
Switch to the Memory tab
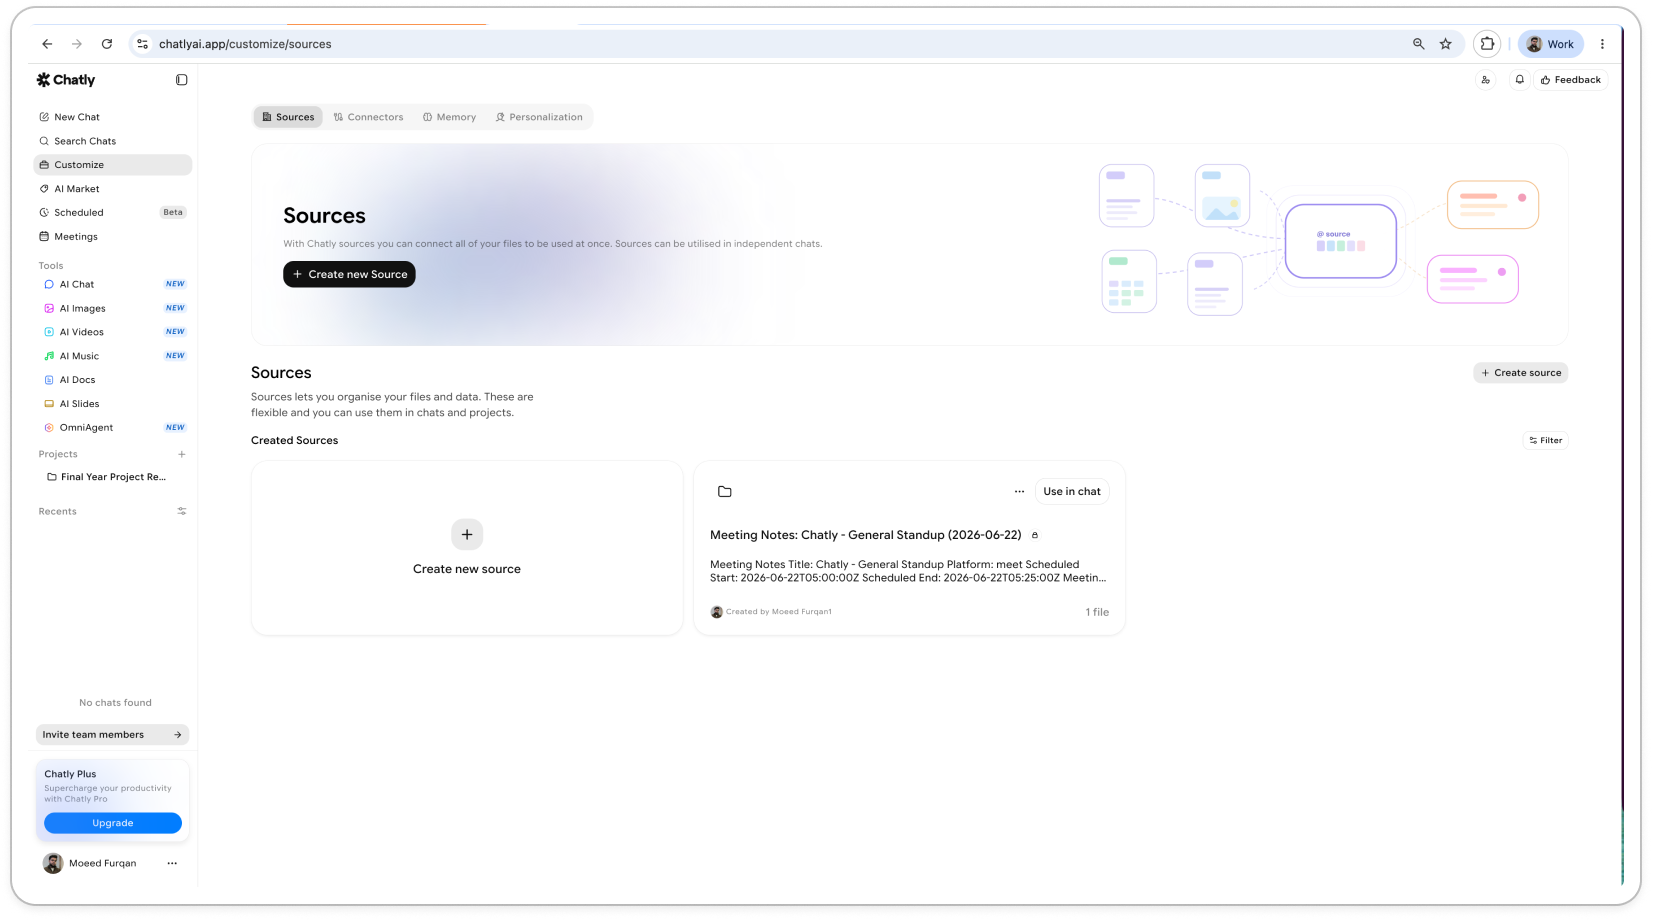click(x=449, y=117)
